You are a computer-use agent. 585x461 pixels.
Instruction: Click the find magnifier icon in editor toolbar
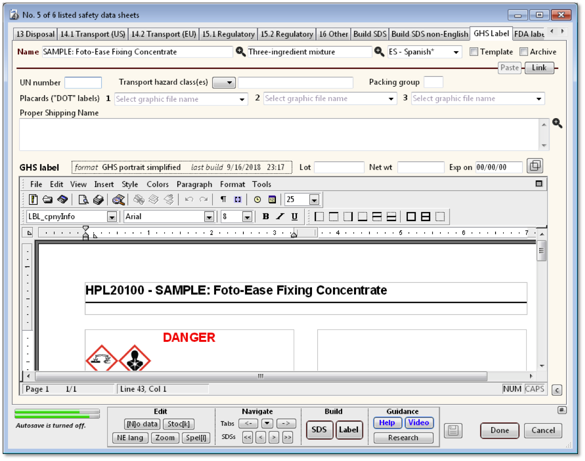click(119, 200)
